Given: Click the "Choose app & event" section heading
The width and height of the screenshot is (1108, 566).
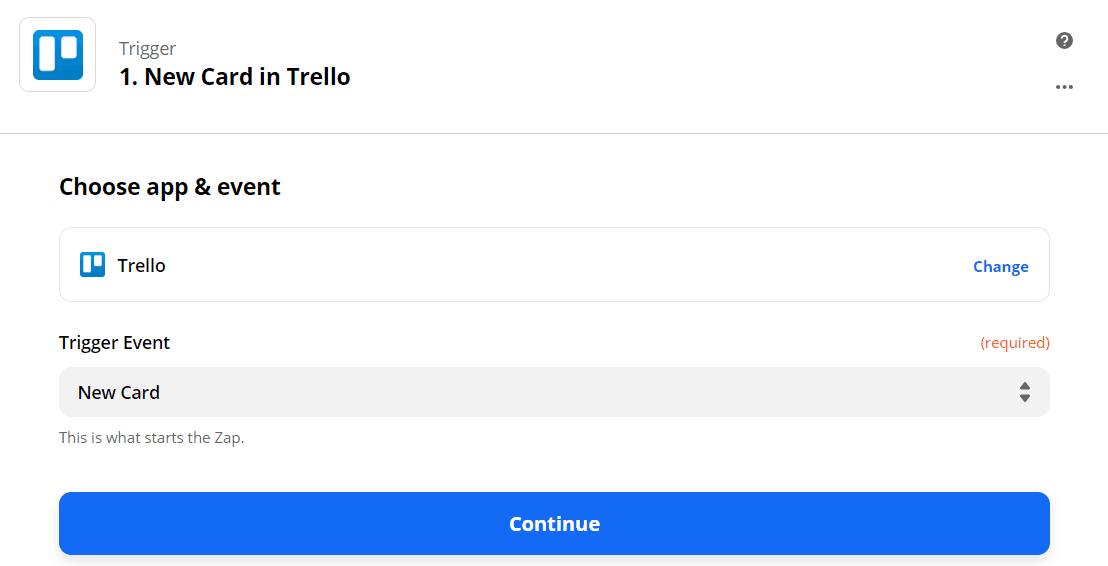Looking at the screenshot, I should [x=170, y=187].
